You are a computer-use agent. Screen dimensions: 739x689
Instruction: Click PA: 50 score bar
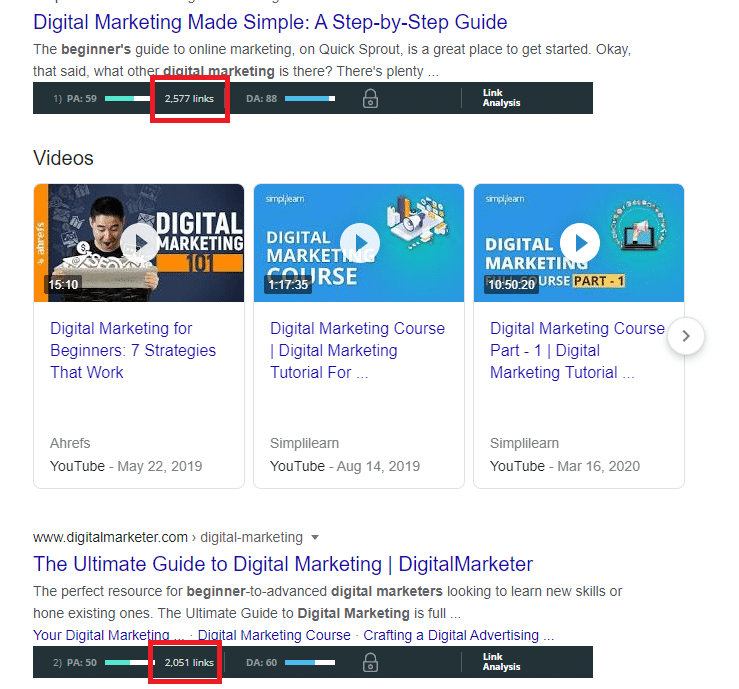129,662
